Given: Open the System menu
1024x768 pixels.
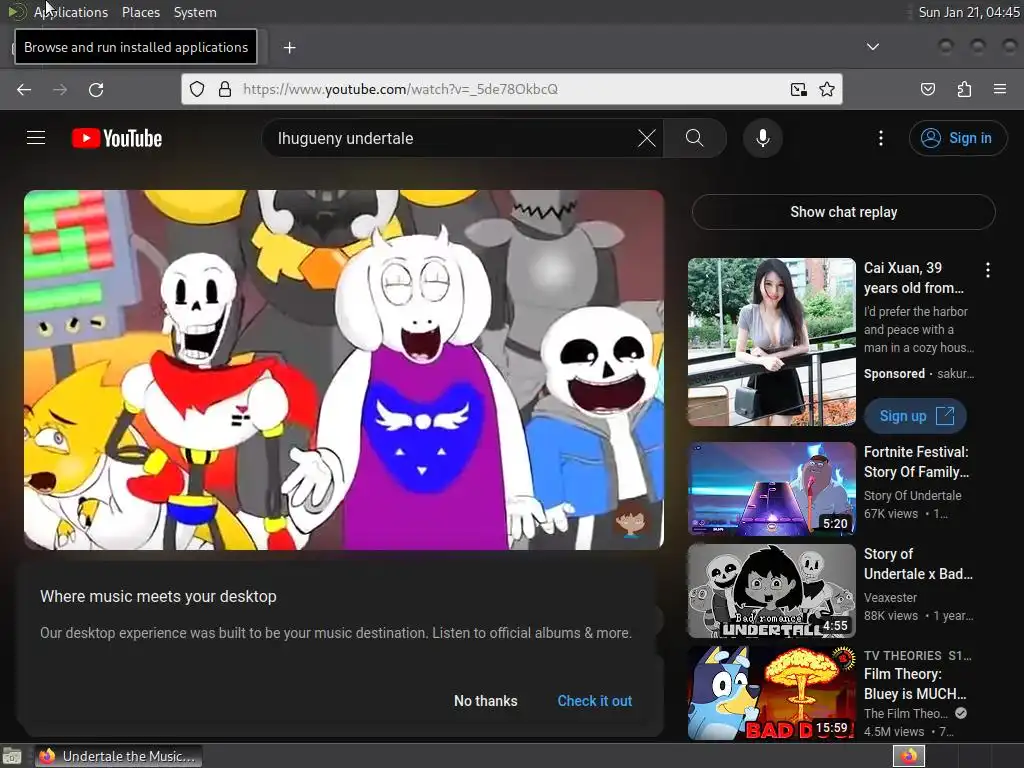Looking at the screenshot, I should 195,12.
